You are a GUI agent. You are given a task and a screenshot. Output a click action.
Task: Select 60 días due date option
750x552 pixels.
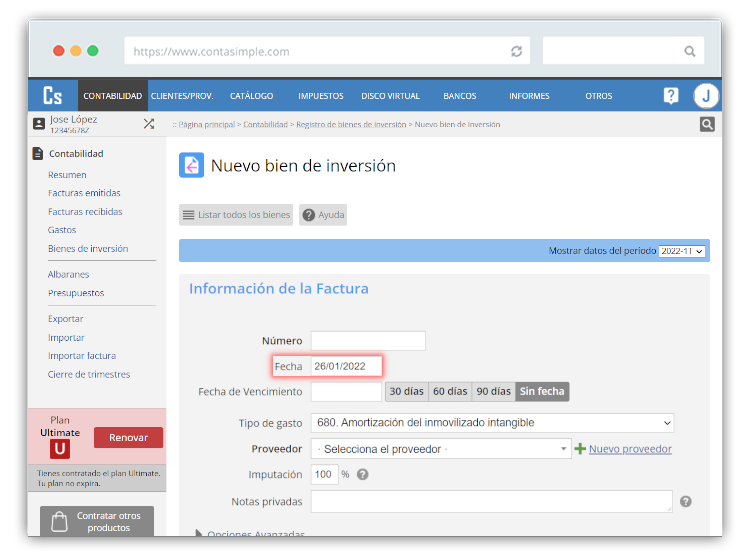pos(450,391)
